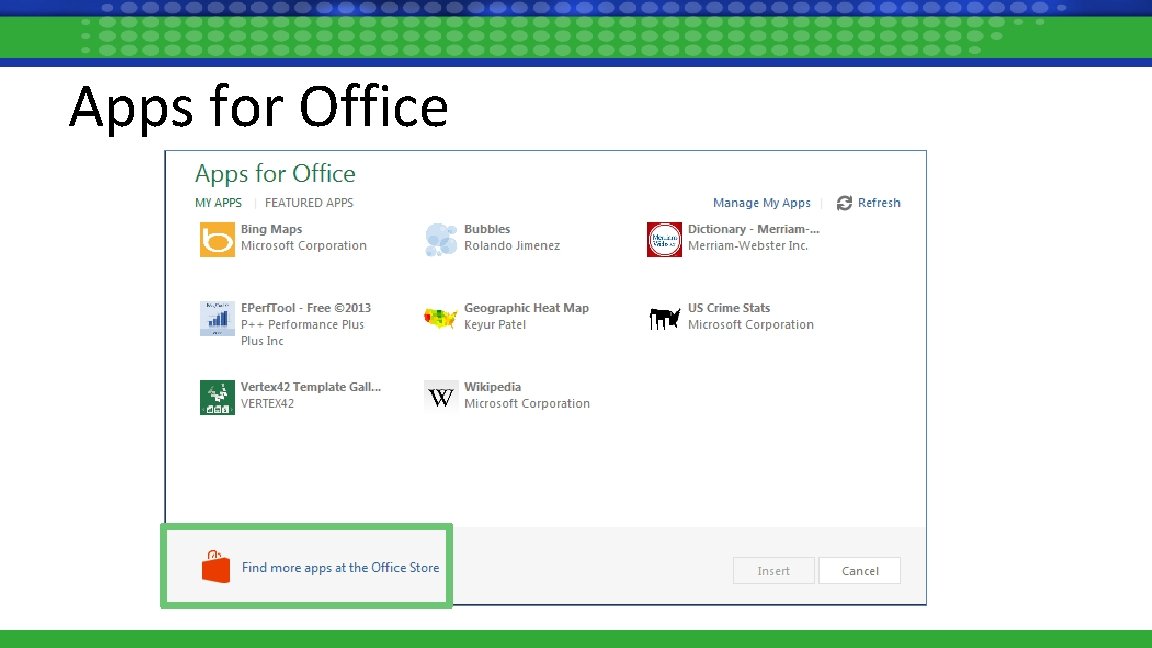Click the US Crime Stats icon
This screenshot has width=1152, height=648.
click(664, 318)
